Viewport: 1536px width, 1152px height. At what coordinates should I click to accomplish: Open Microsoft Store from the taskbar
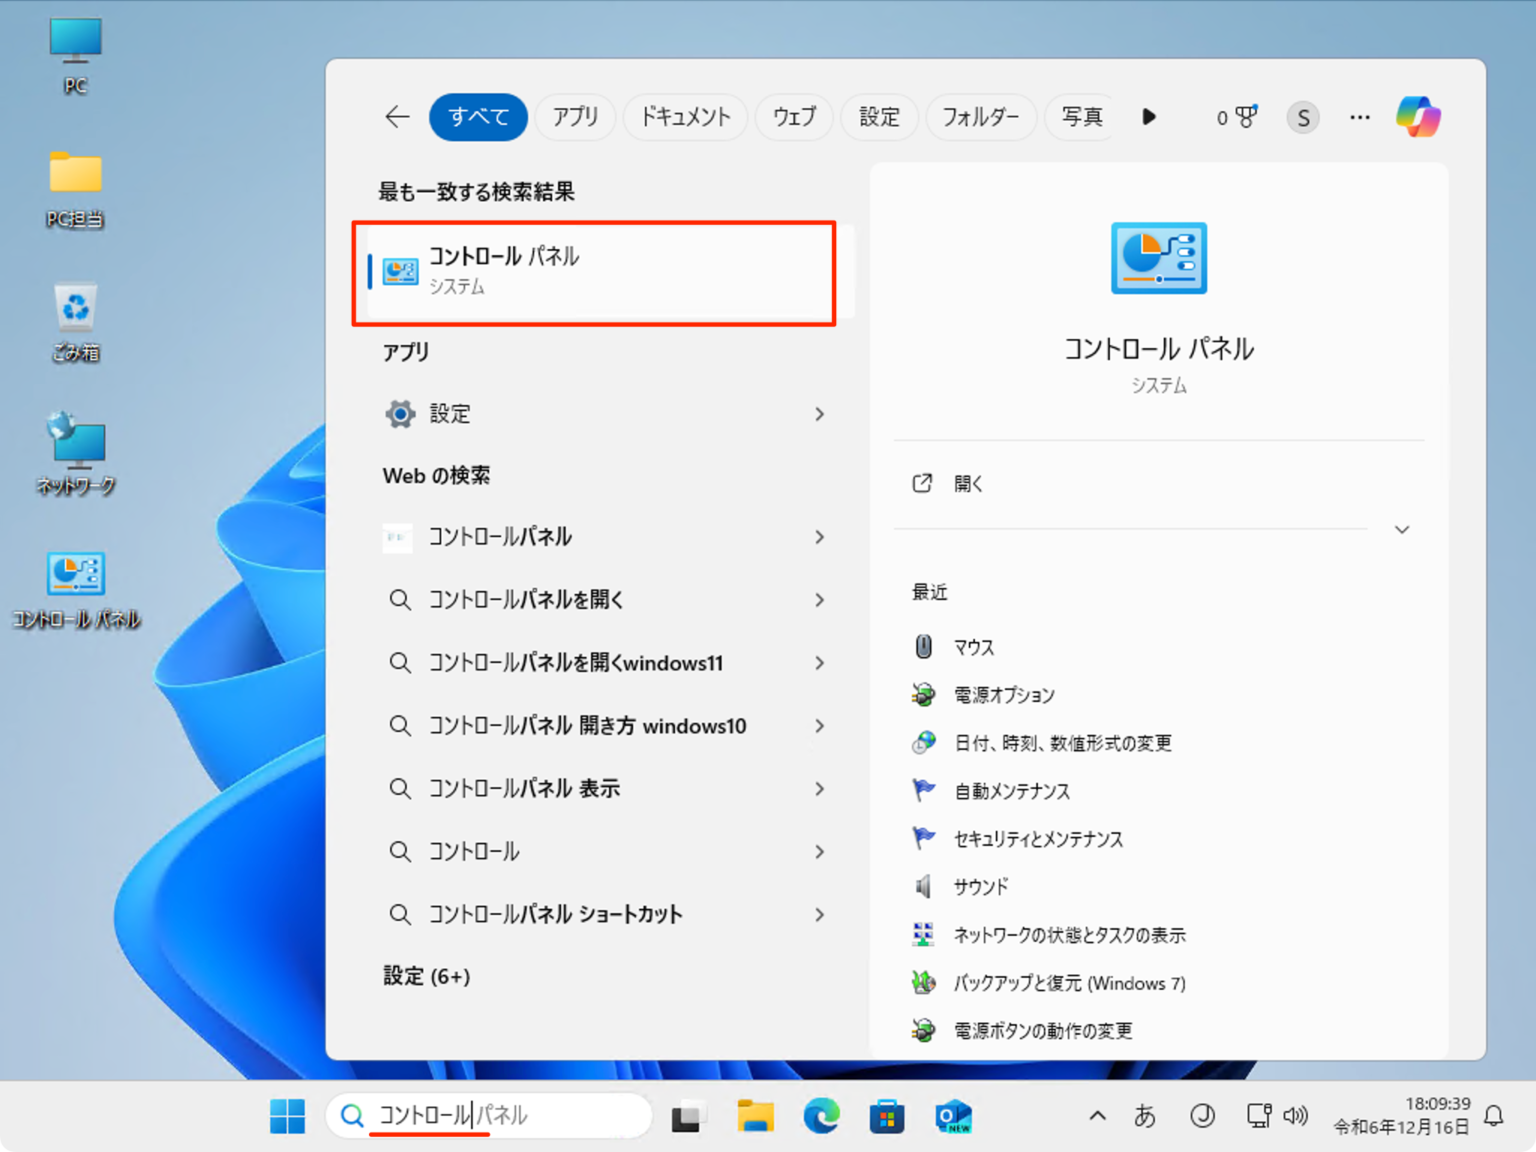[x=887, y=1116]
